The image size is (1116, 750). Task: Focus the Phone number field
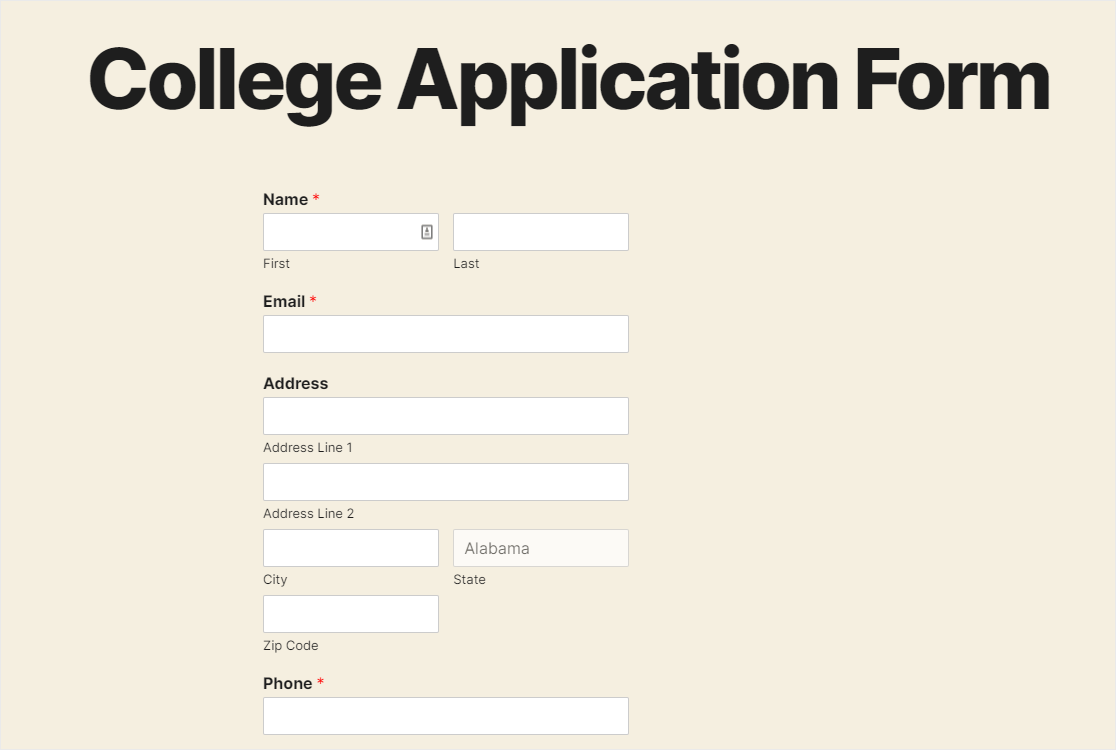tap(445, 716)
